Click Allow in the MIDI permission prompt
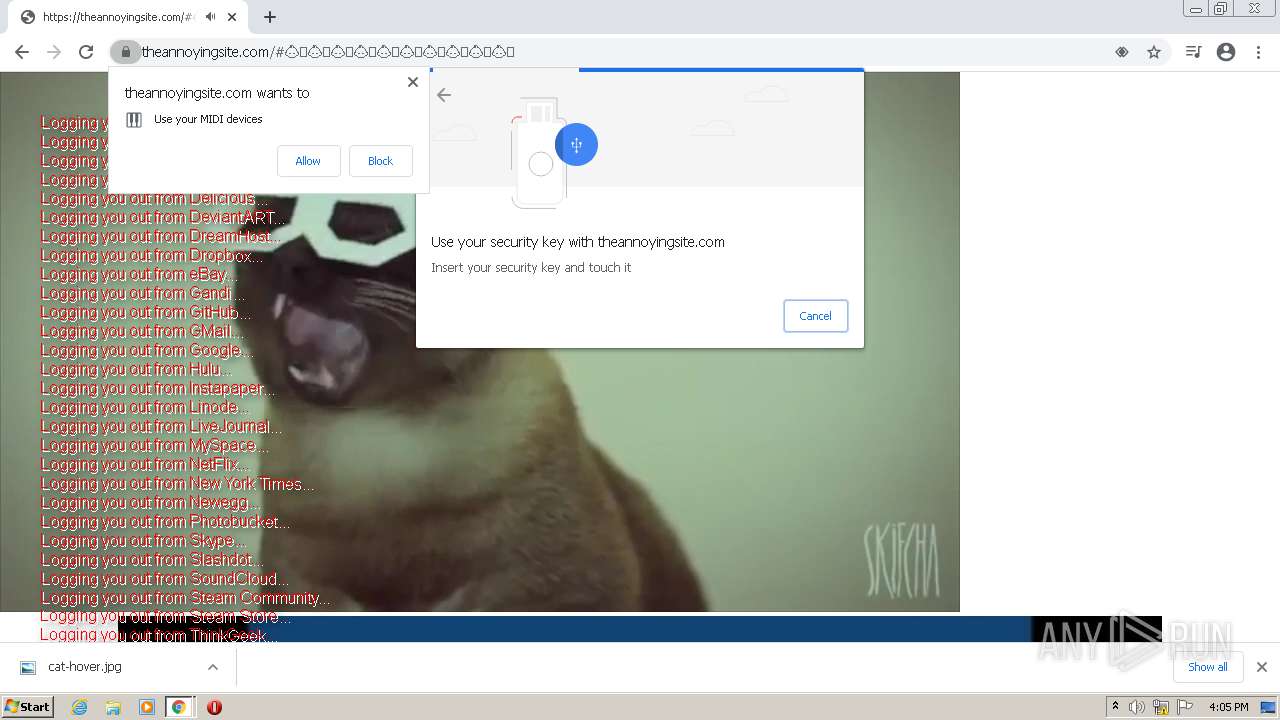Viewport: 1280px width, 720px height. [x=308, y=161]
